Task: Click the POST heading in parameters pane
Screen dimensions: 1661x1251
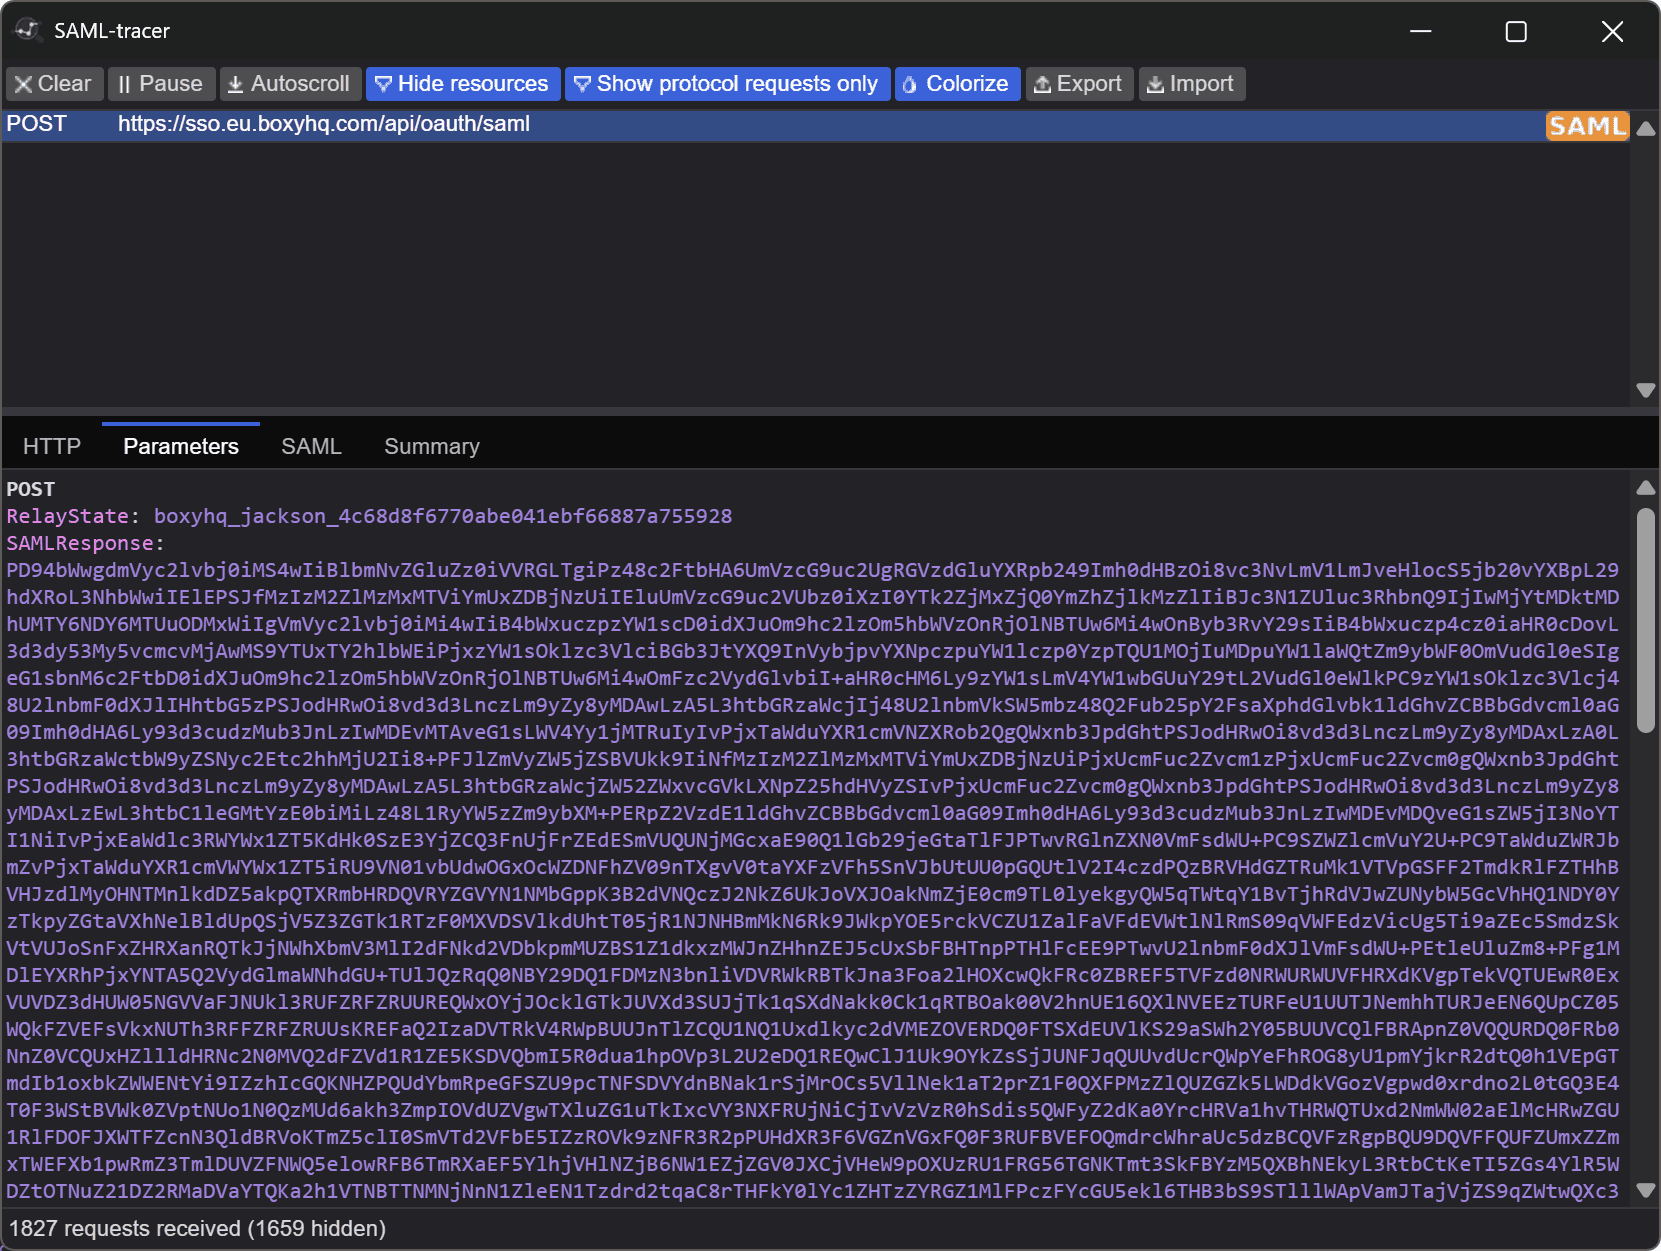Action: (30, 489)
